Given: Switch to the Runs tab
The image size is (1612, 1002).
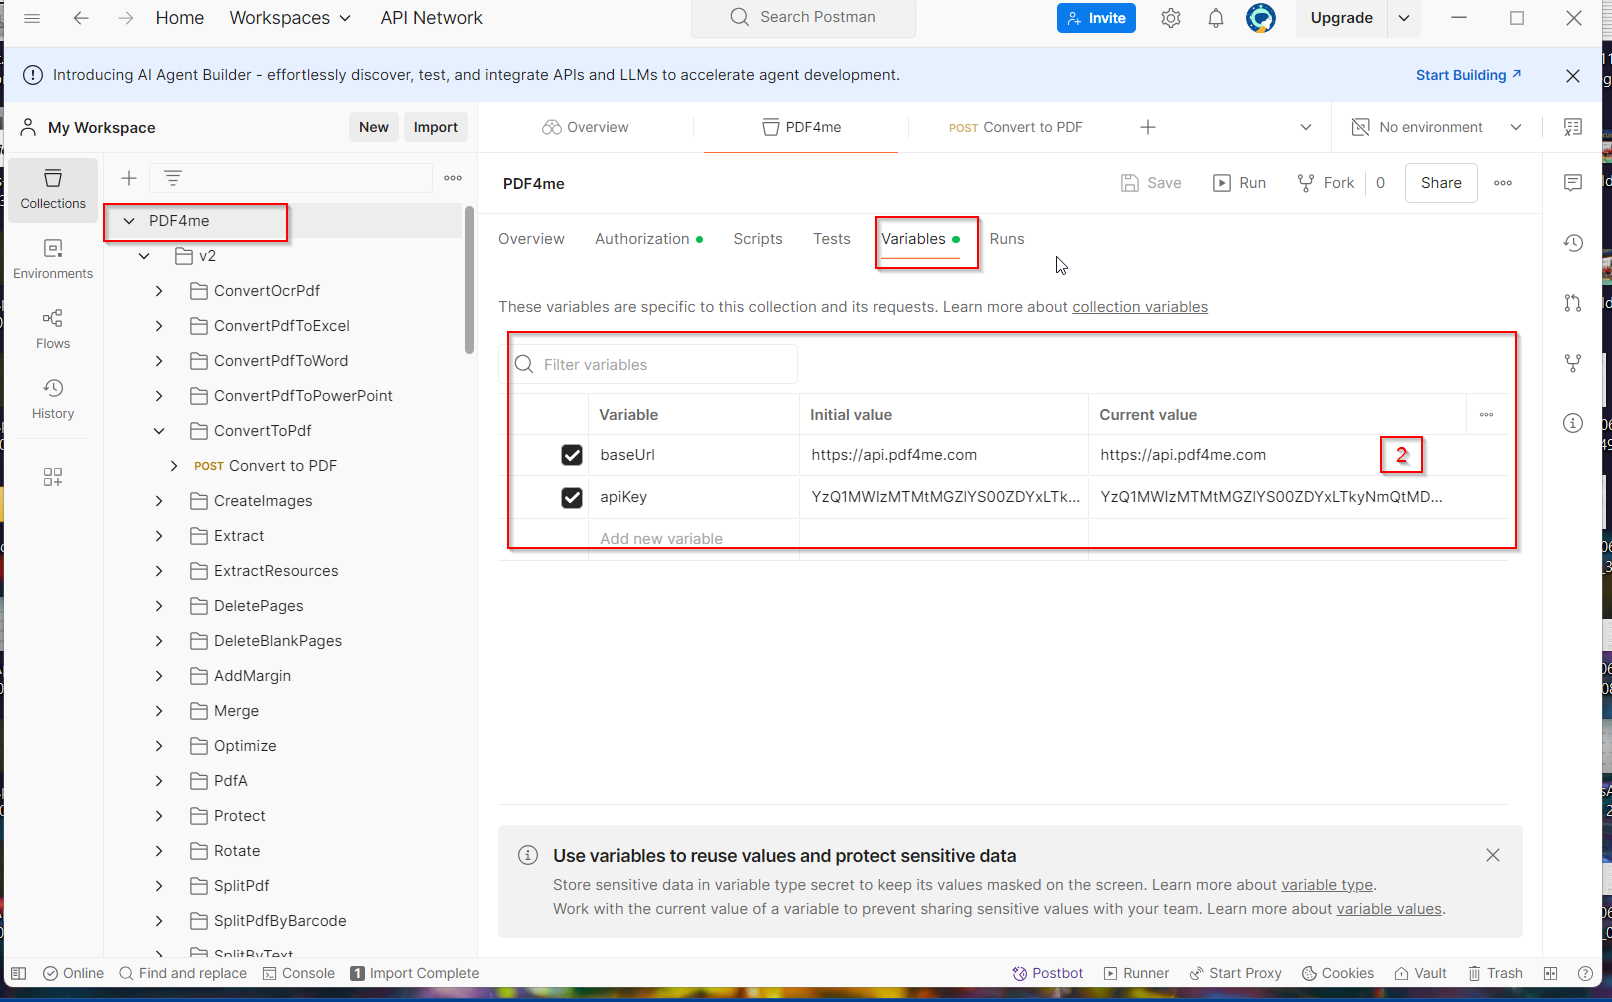Looking at the screenshot, I should [x=1007, y=239].
